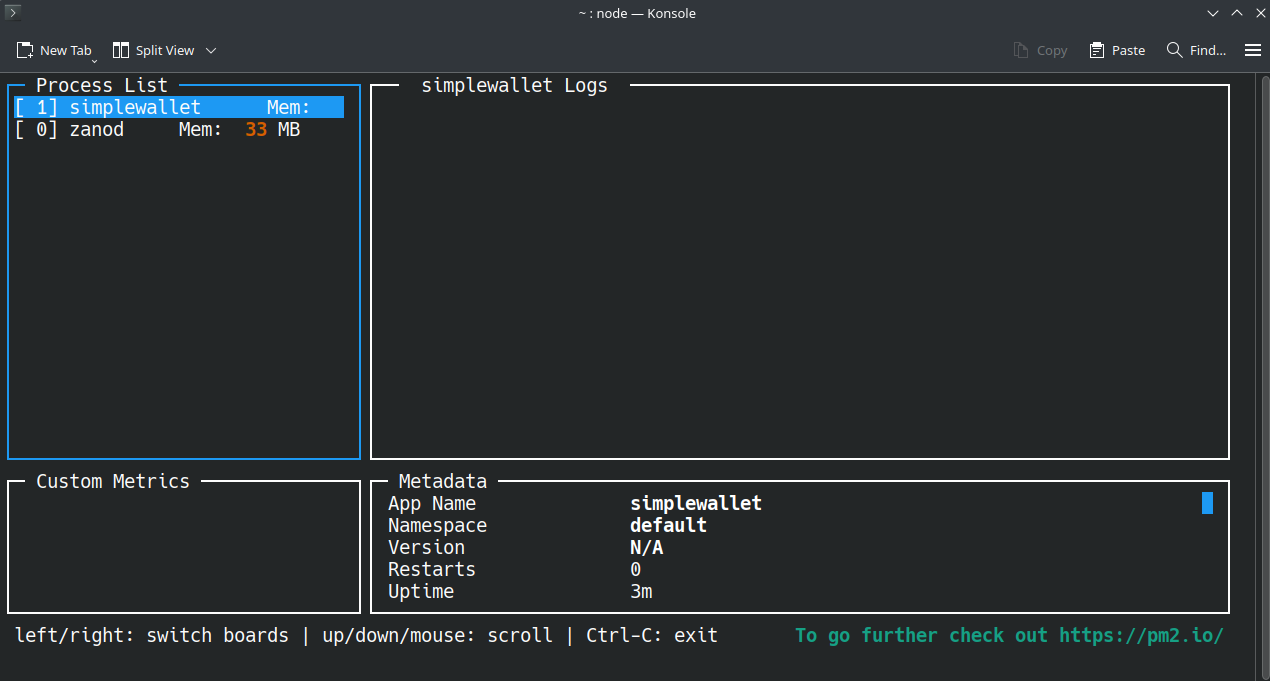Open Find with the magnifier icon
The width and height of the screenshot is (1270, 681).
point(1175,50)
